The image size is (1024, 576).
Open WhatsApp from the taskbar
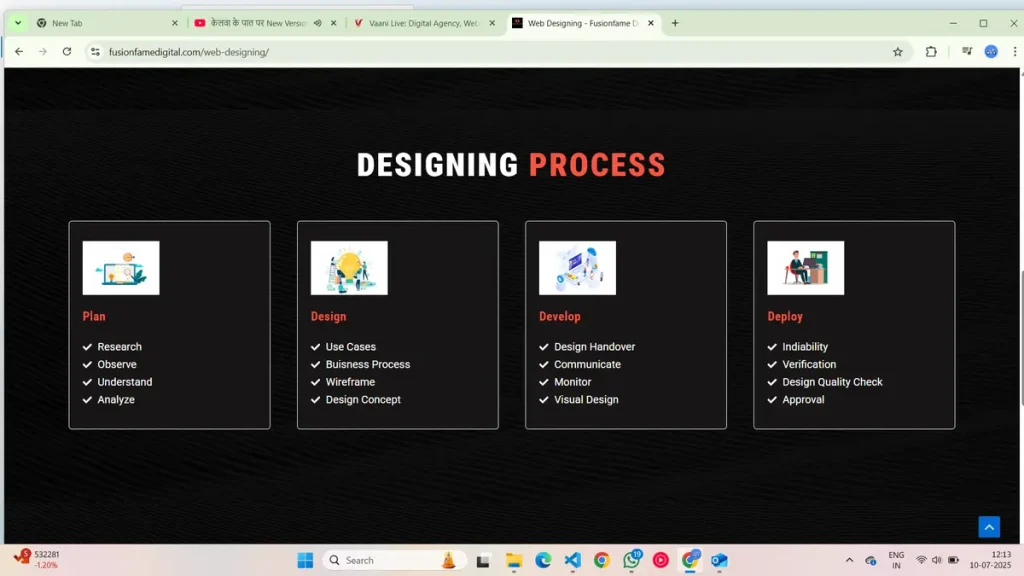[x=632, y=560]
